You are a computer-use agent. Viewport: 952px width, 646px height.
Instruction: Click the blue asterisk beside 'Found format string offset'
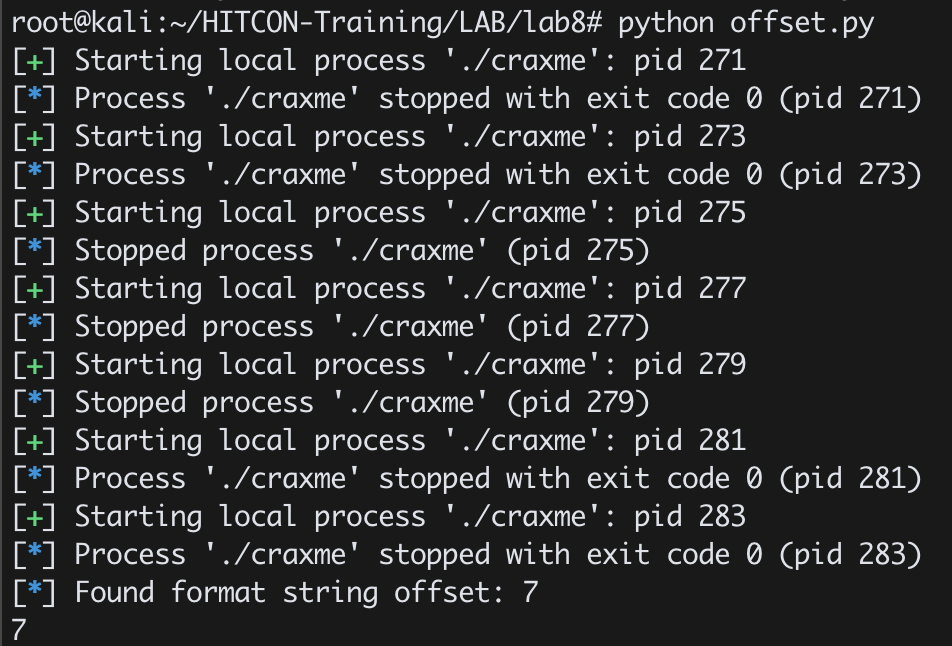click(x=35, y=591)
